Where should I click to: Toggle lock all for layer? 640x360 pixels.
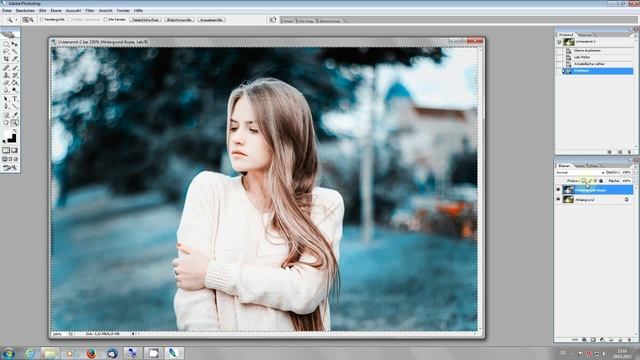[x=601, y=180]
